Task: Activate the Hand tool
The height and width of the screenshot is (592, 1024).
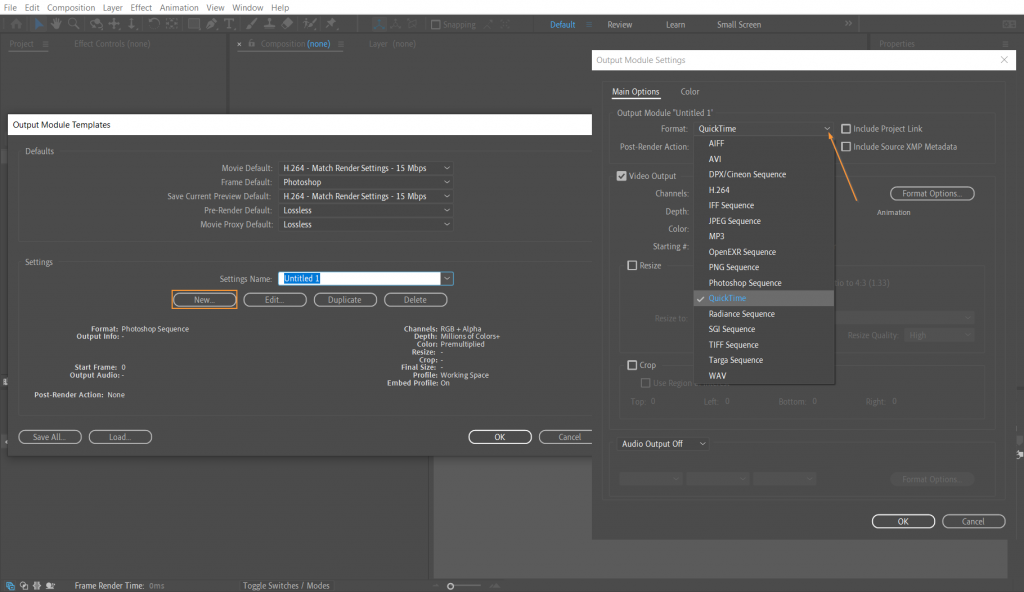Action: point(56,24)
